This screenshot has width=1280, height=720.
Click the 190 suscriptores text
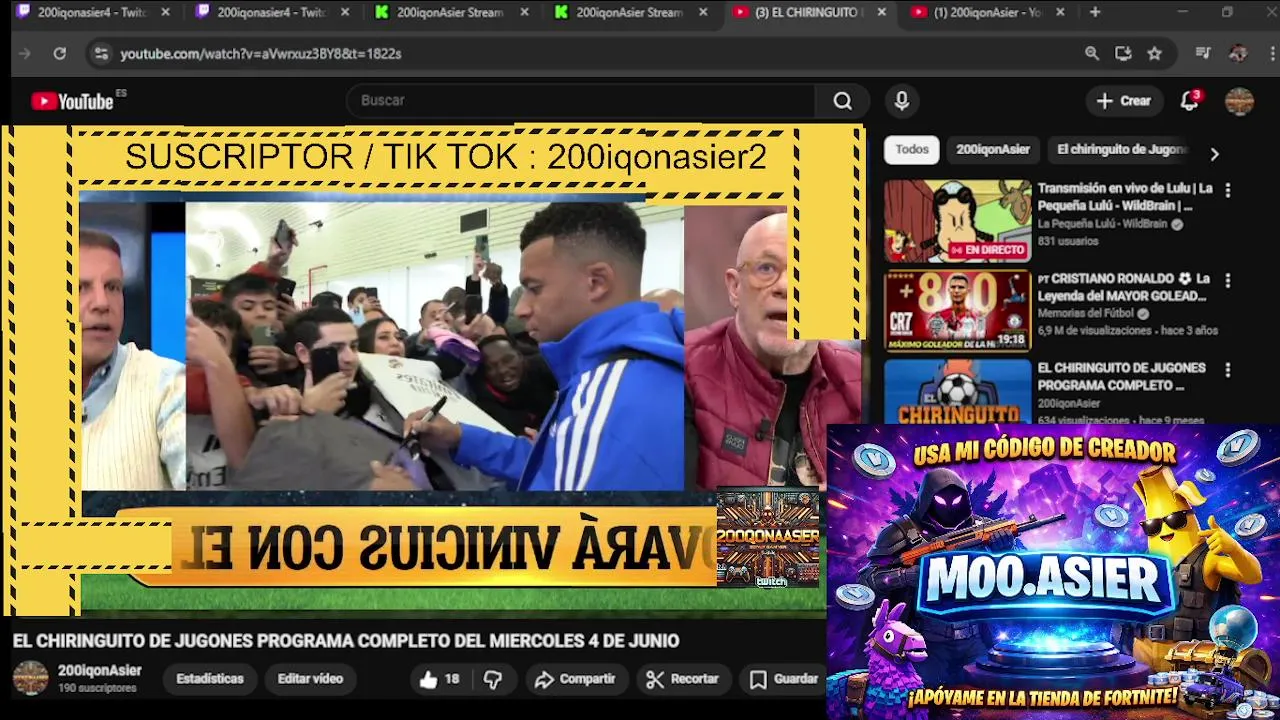pyautogui.click(x=97, y=688)
